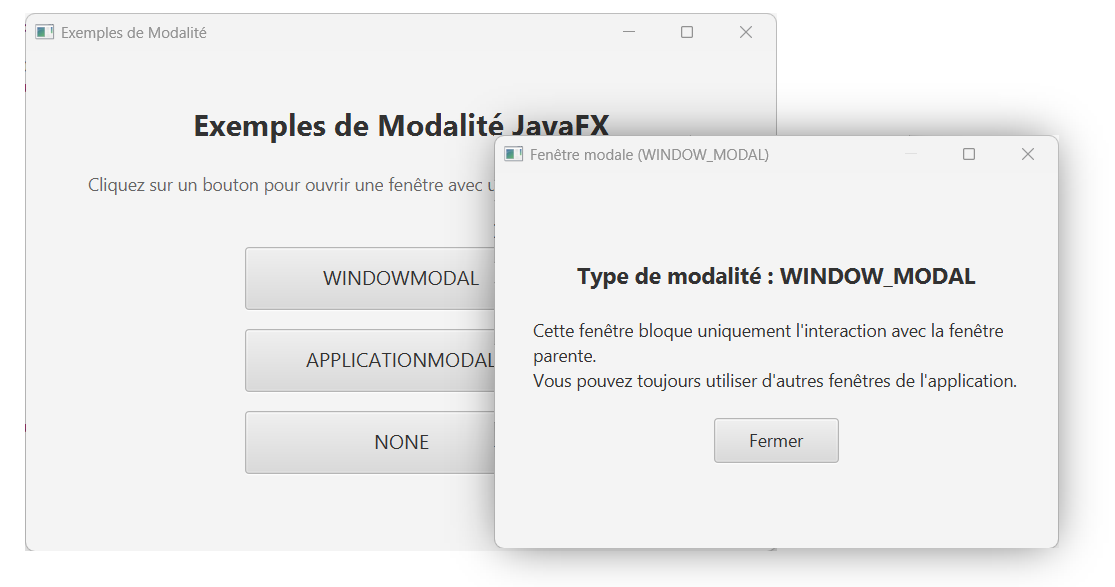Close the Fenêtre modale (WINDOW_MODAL) window
The height and width of the screenshot is (587, 1115).
(x=1028, y=154)
